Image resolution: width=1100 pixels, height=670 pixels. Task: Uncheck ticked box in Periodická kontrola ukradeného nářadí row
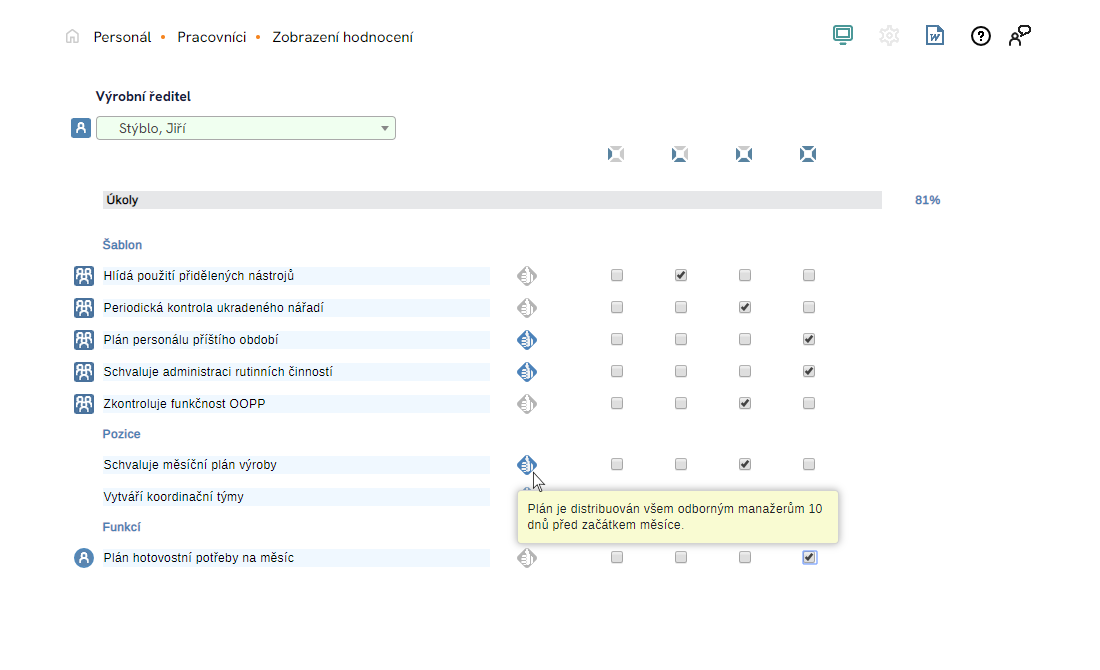[x=745, y=307]
